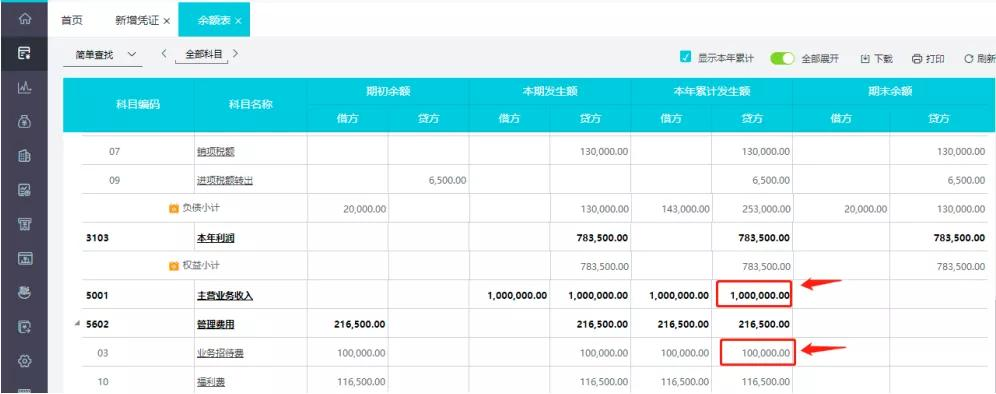The image size is (996, 394).
Task: Click sub-account code 03
Action: [103, 353]
